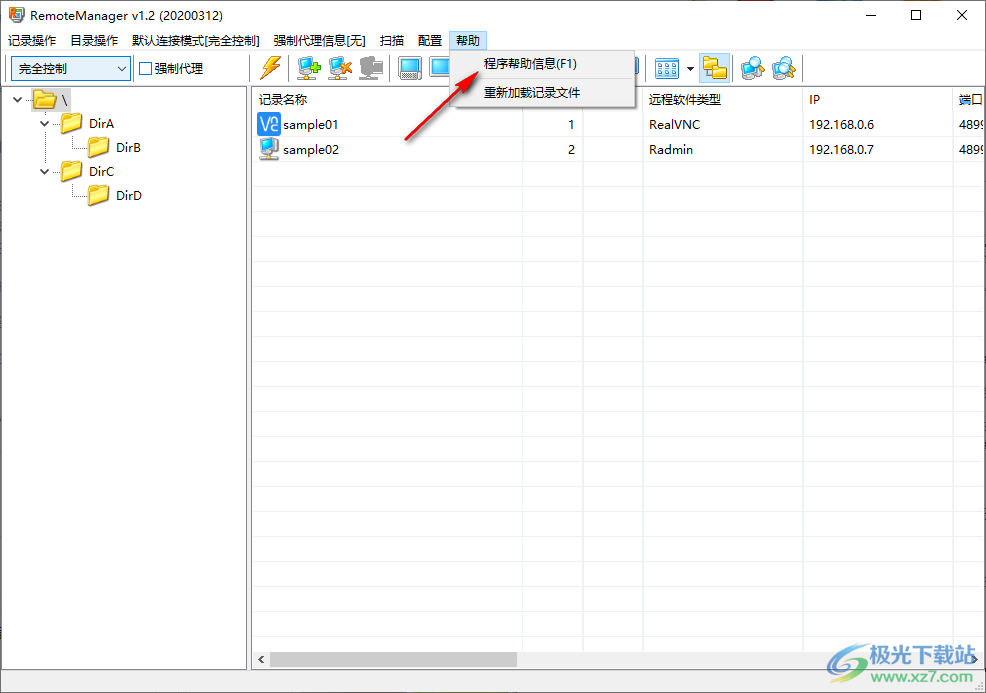Viewport: 986px width, 693px height.
Task: Click the Radmin computer icon of sample02
Action: click(269, 149)
